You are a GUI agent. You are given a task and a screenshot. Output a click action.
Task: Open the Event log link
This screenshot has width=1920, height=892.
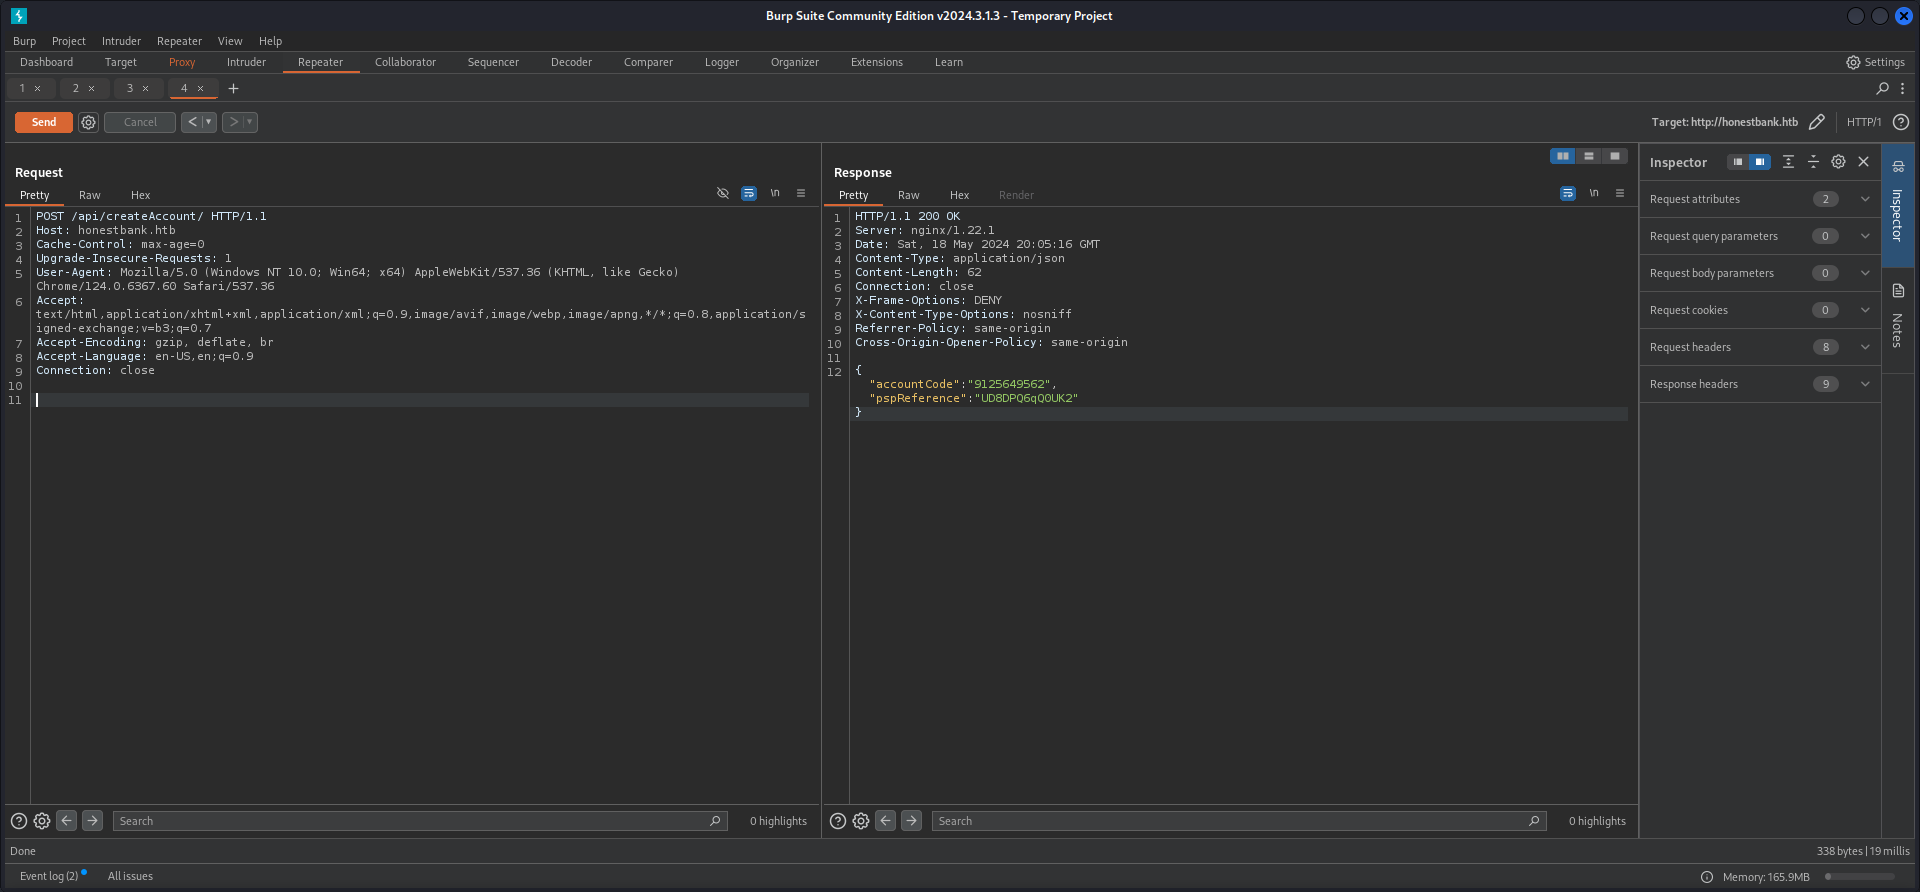coord(48,876)
